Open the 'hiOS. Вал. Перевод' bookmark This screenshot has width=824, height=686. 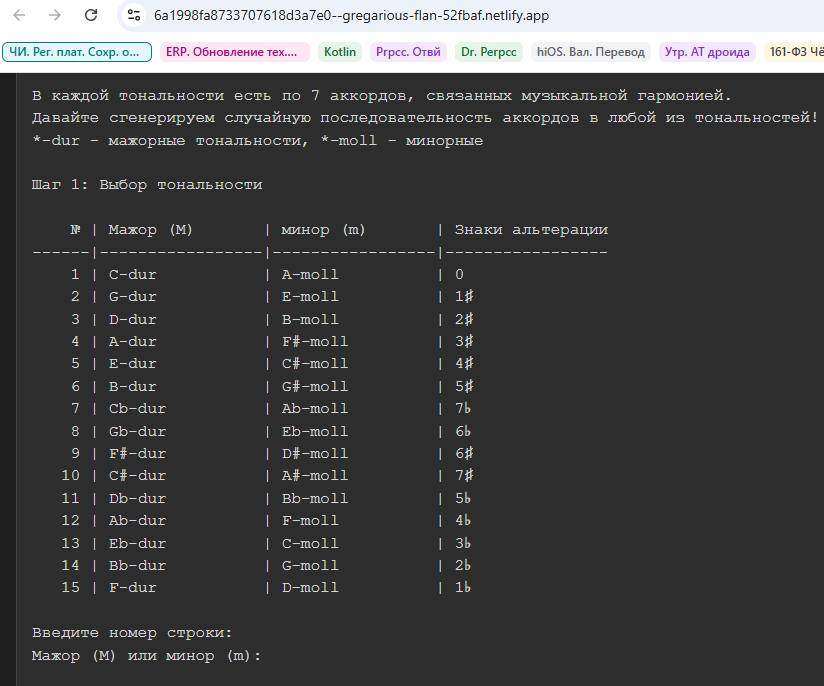[x=591, y=52]
